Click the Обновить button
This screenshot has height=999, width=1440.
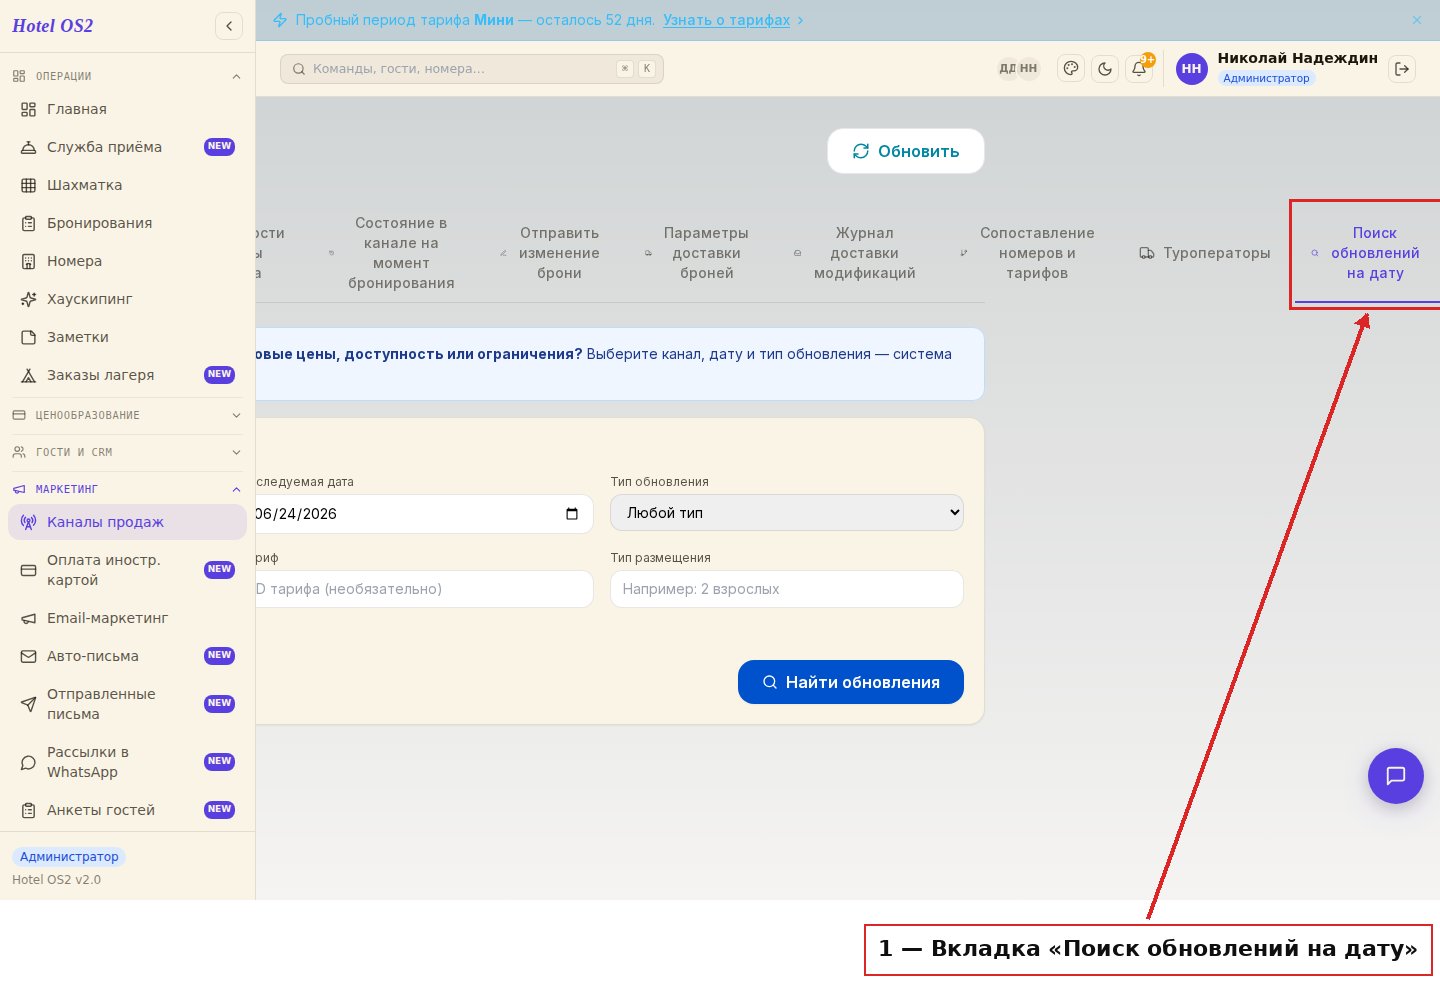point(906,151)
